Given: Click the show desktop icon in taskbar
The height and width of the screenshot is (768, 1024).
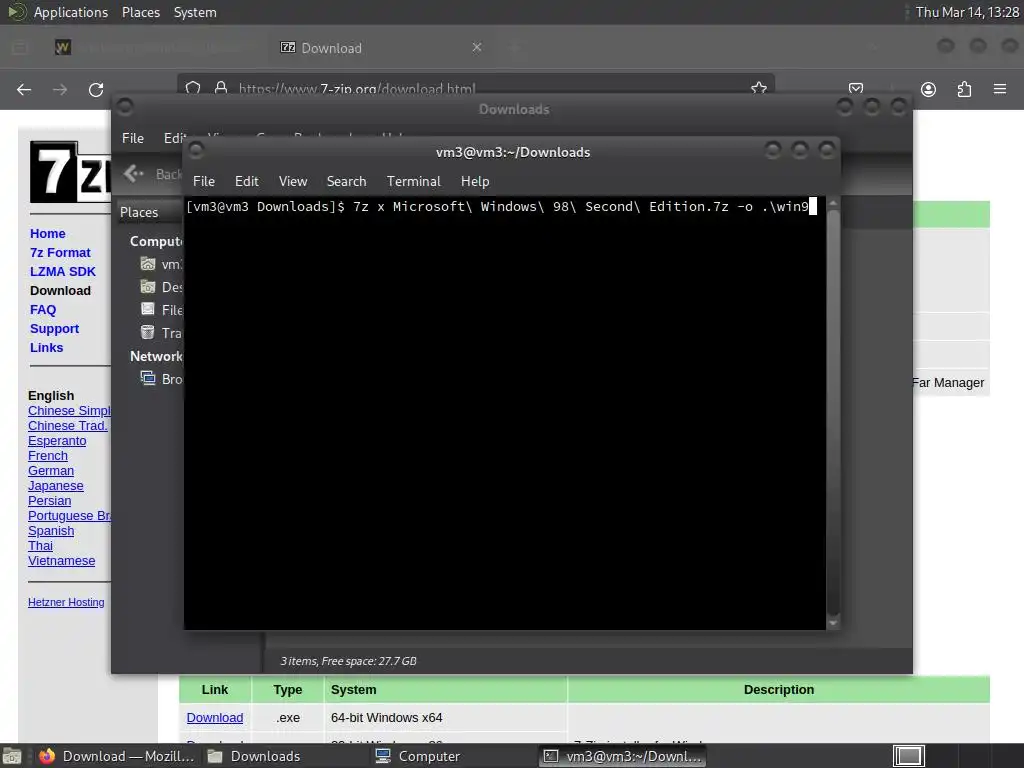Looking at the screenshot, I should click(12, 756).
